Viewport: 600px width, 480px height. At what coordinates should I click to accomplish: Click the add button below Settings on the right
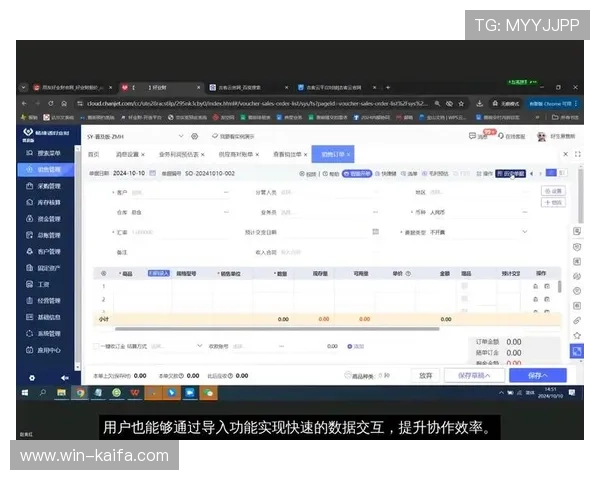pyautogui.click(x=553, y=202)
